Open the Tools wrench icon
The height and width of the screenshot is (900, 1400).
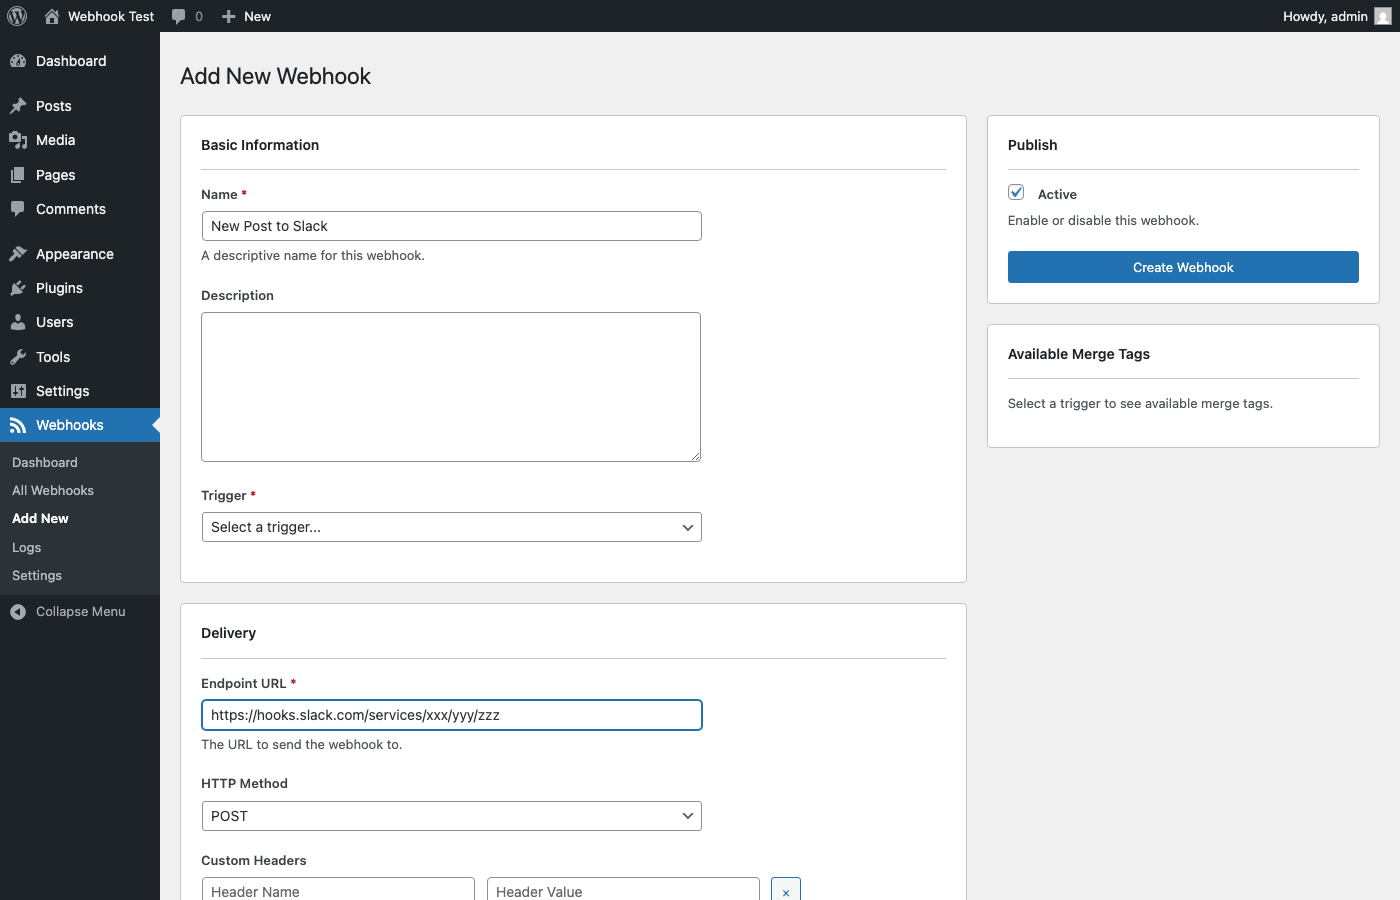click(x=19, y=356)
